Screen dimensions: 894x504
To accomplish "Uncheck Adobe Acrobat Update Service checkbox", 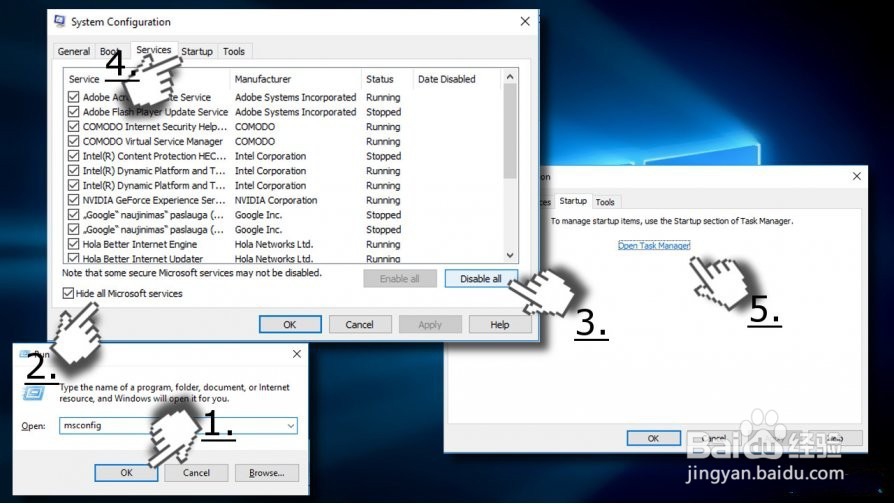I will (x=74, y=97).
